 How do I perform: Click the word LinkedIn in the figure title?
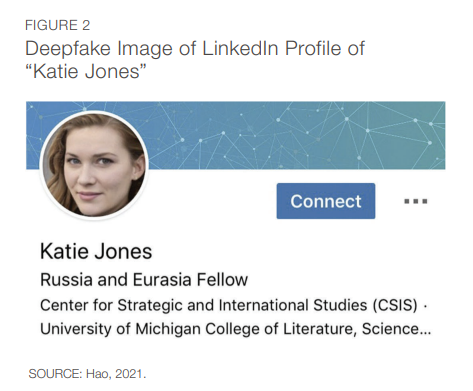240,48
